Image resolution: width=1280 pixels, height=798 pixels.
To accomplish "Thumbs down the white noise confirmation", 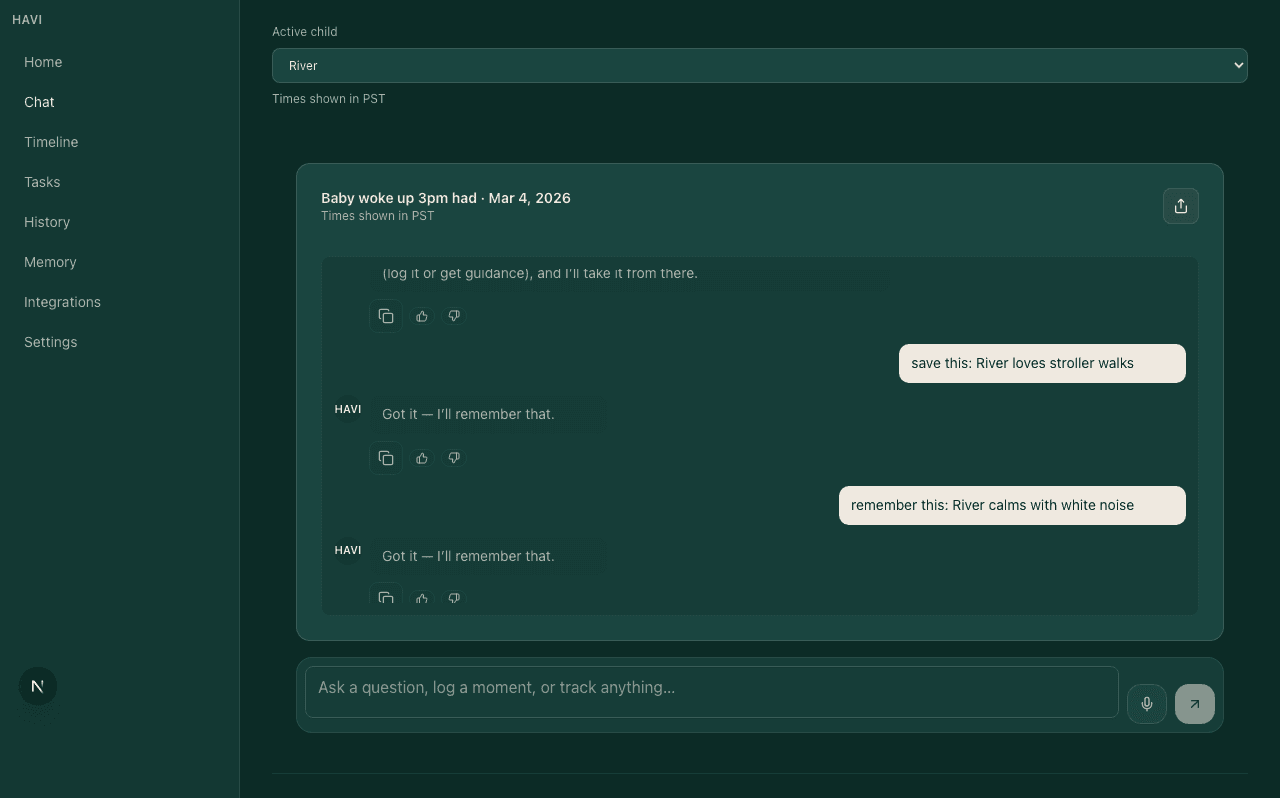I will click(x=453, y=598).
